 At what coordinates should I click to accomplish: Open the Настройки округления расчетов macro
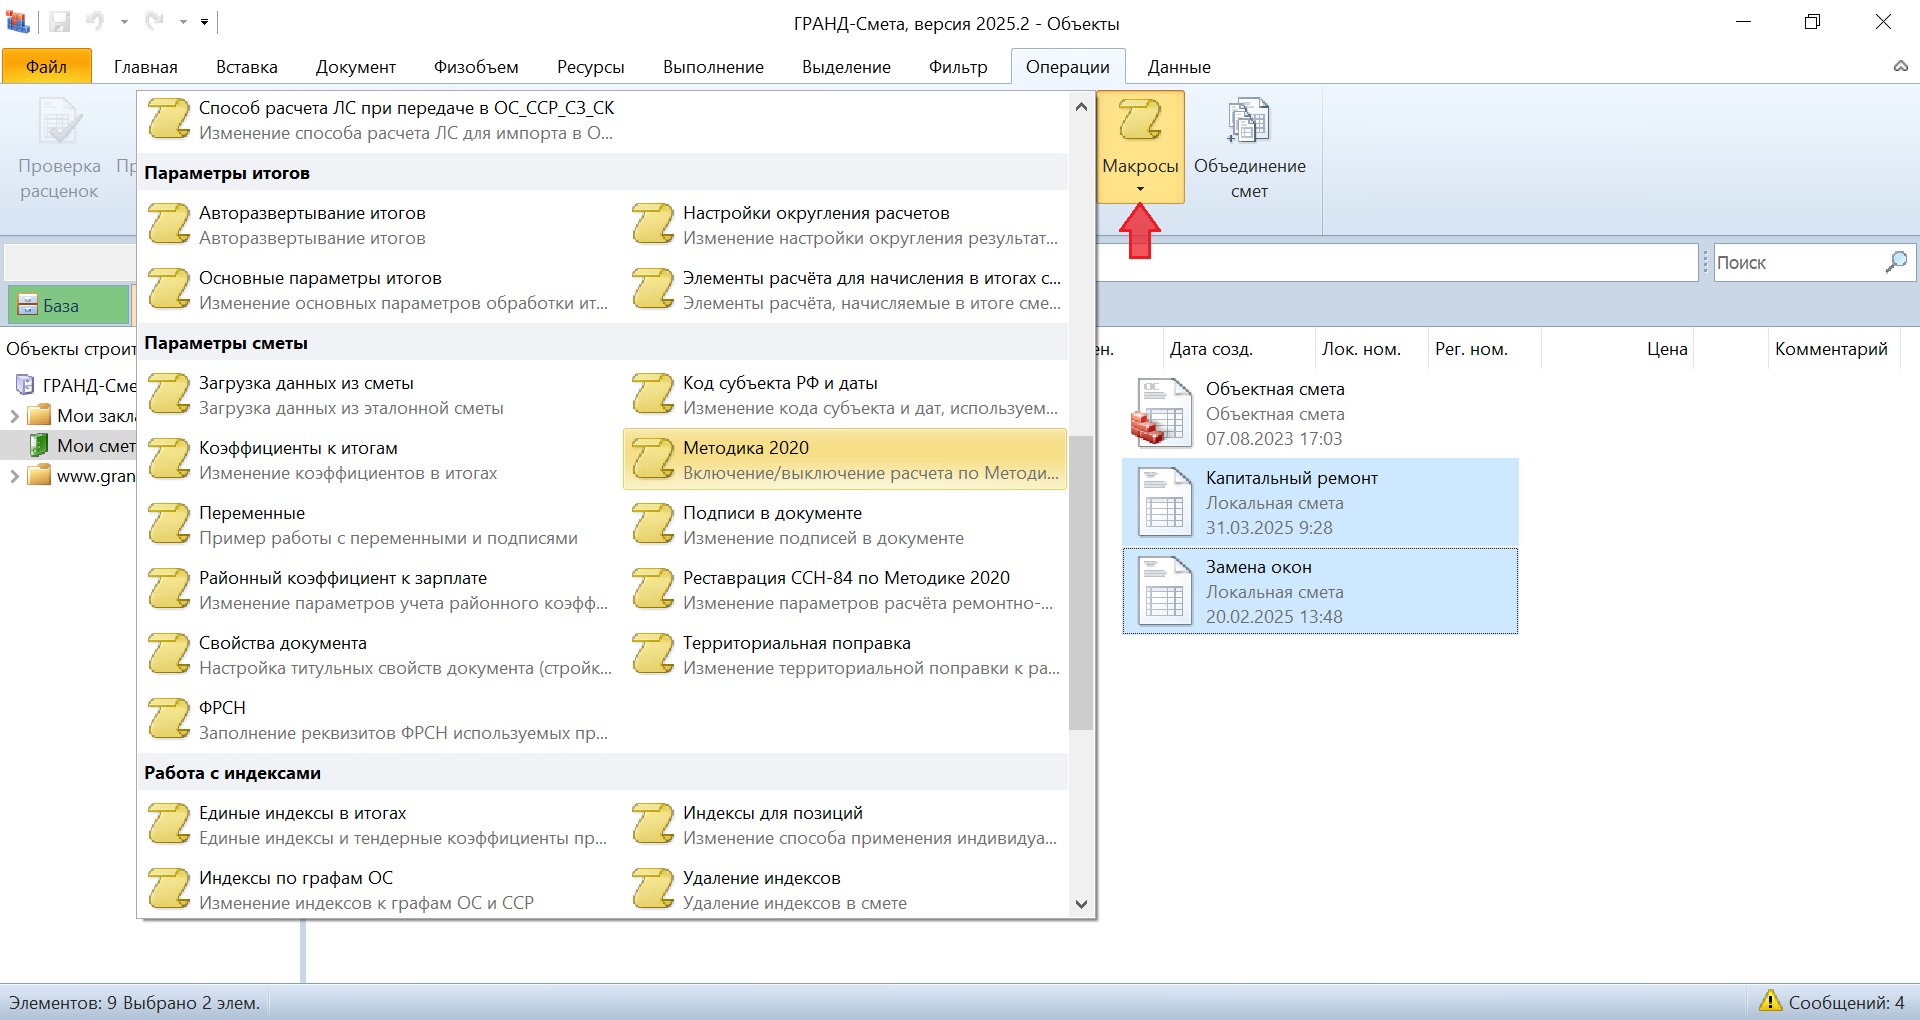(x=845, y=225)
